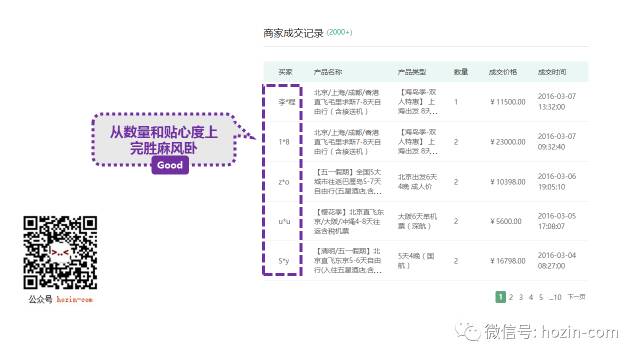The height and width of the screenshot is (360, 640).
Task: Click the 商家成交记录 section heading
Action: (x=293, y=33)
